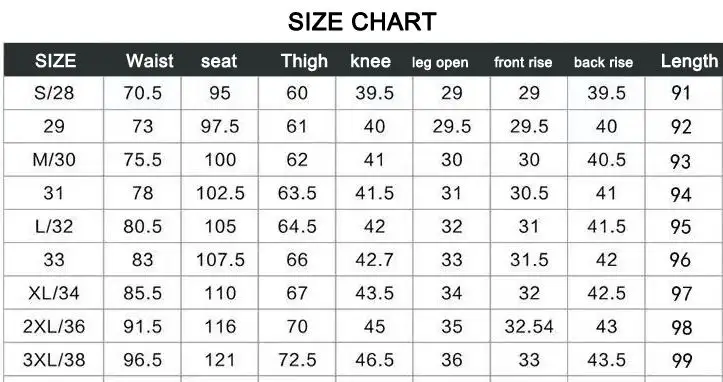Click the 3XL/38 size cell
Image resolution: width=723 pixels, height=382 pixels.
(x=54, y=360)
